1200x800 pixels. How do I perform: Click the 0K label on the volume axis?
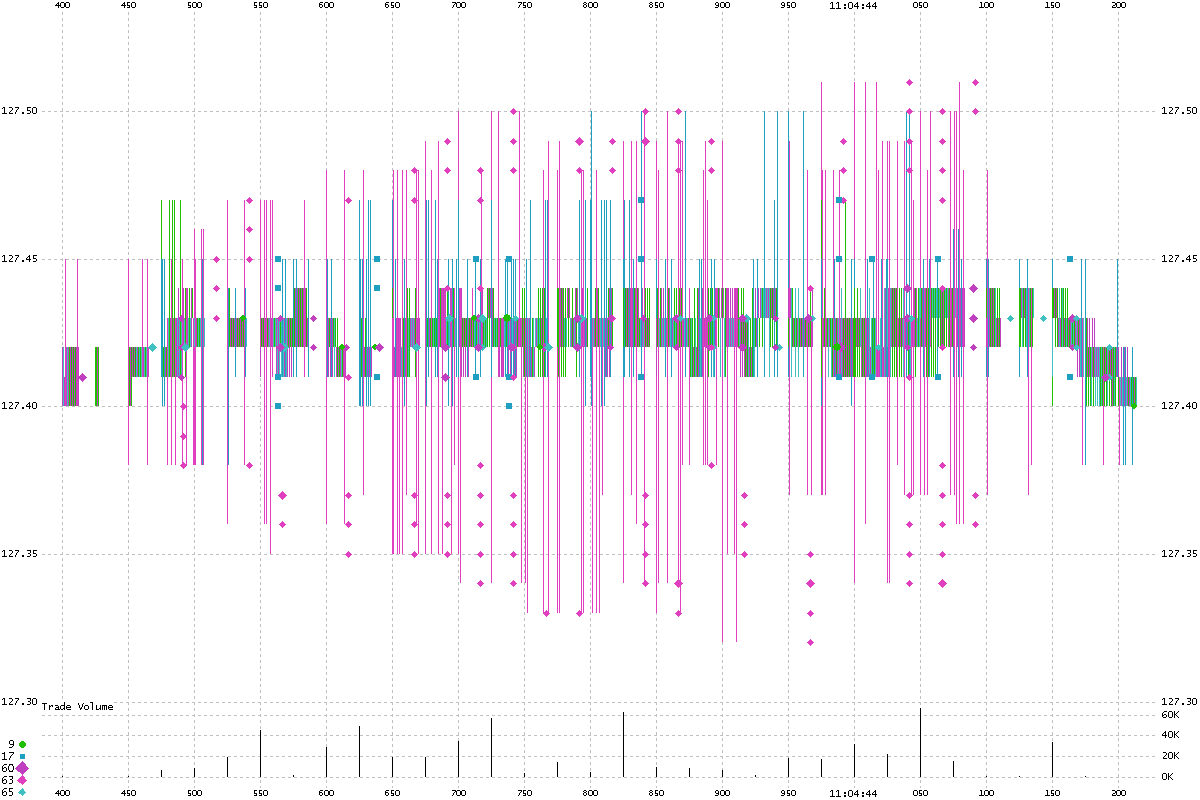click(x=1168, y=777)
